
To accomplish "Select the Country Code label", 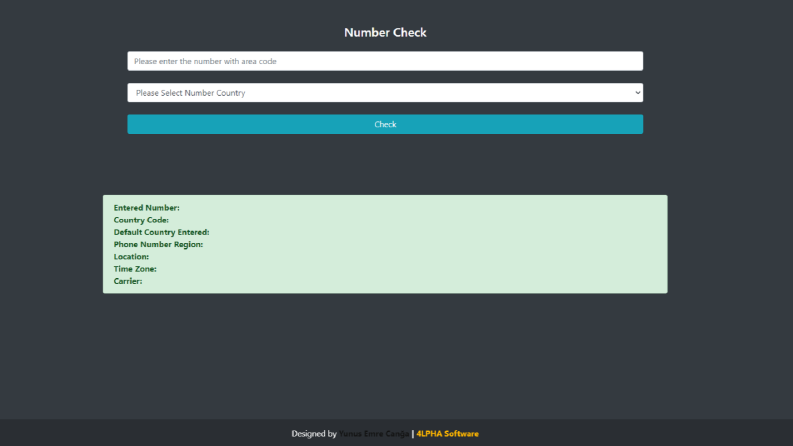I will (x=141, y=220).
